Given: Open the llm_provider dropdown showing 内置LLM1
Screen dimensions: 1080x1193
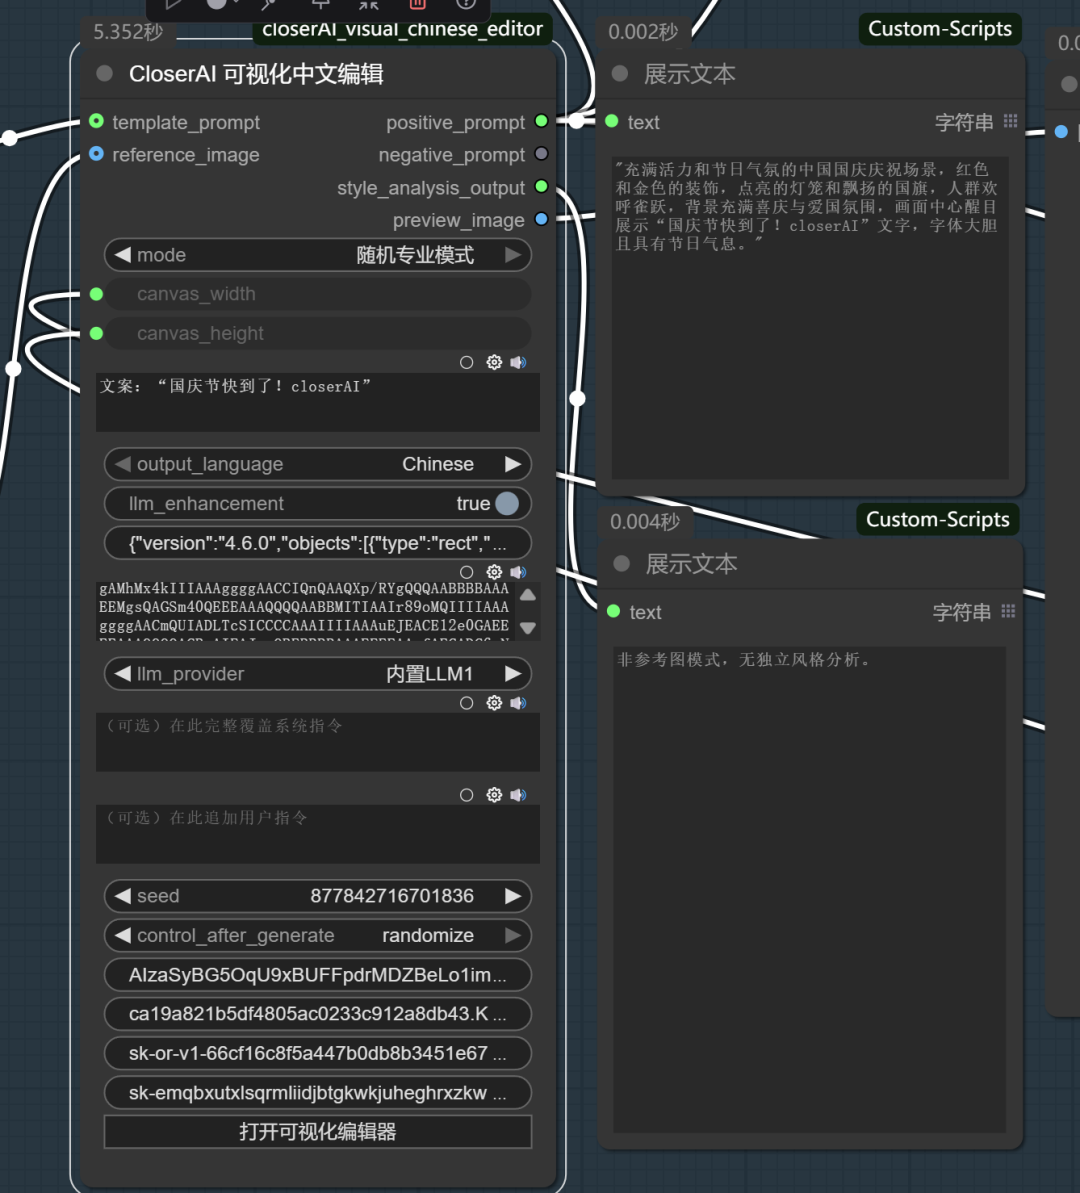Looking at the screenshot, I should click(x=317, y=674).
